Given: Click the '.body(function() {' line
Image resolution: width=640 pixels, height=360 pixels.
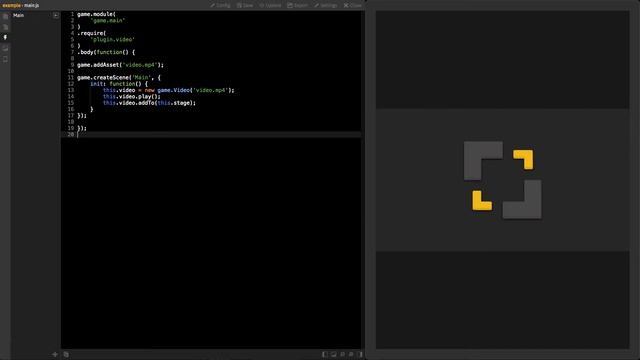Looking at the screenshot, I should (106, 52).
